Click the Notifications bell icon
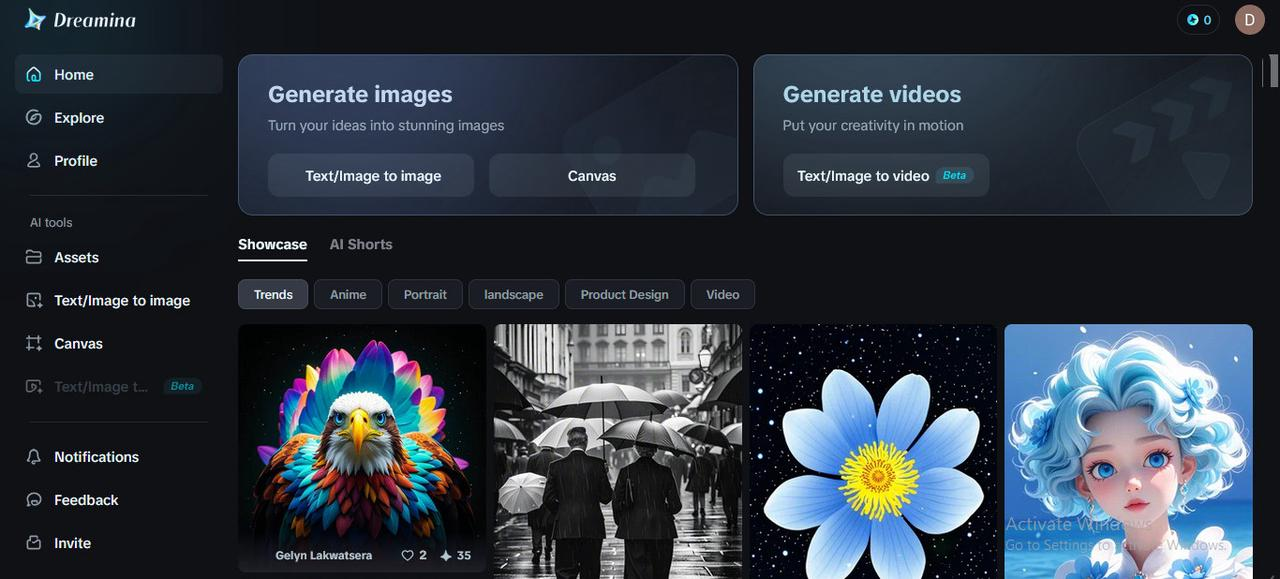1280x579 pixels. 34,456
